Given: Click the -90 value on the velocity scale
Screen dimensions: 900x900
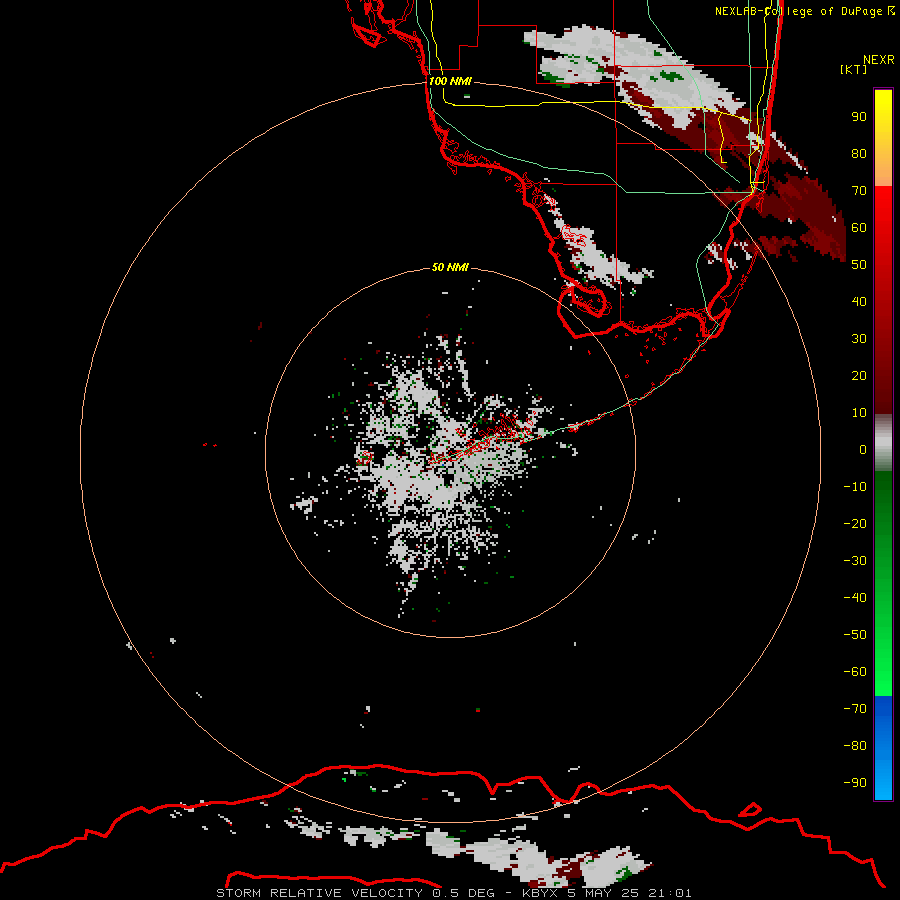Looking at the screenshot, I should coord(855,782).
